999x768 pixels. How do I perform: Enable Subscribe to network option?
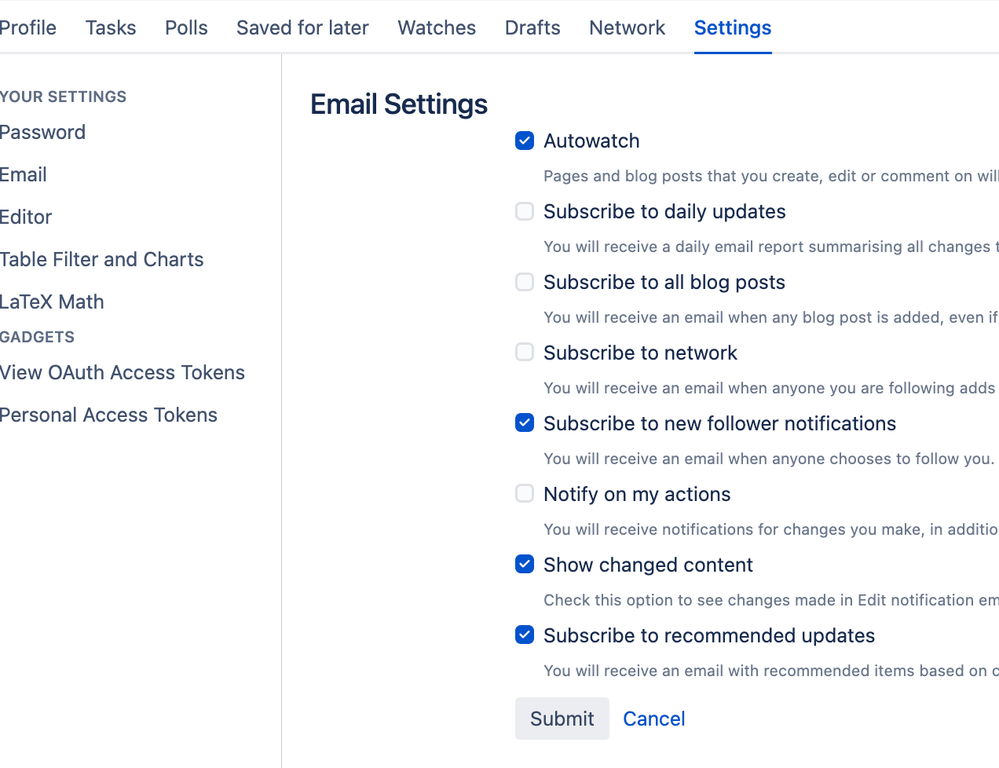(524, 353)
